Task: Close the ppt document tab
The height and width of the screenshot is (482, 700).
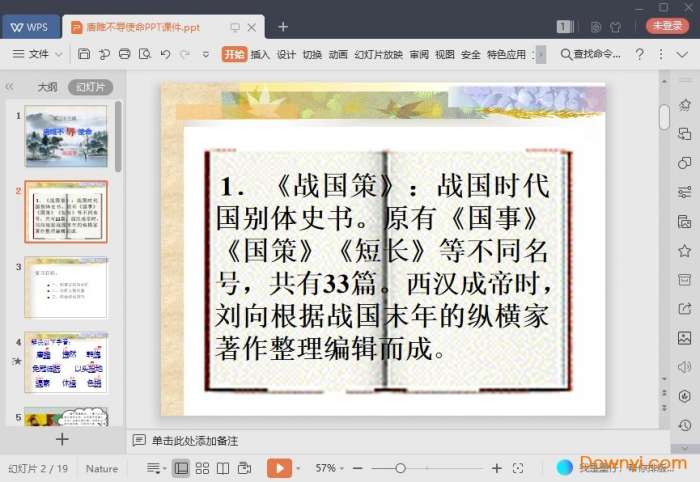Action: point(252,27)
